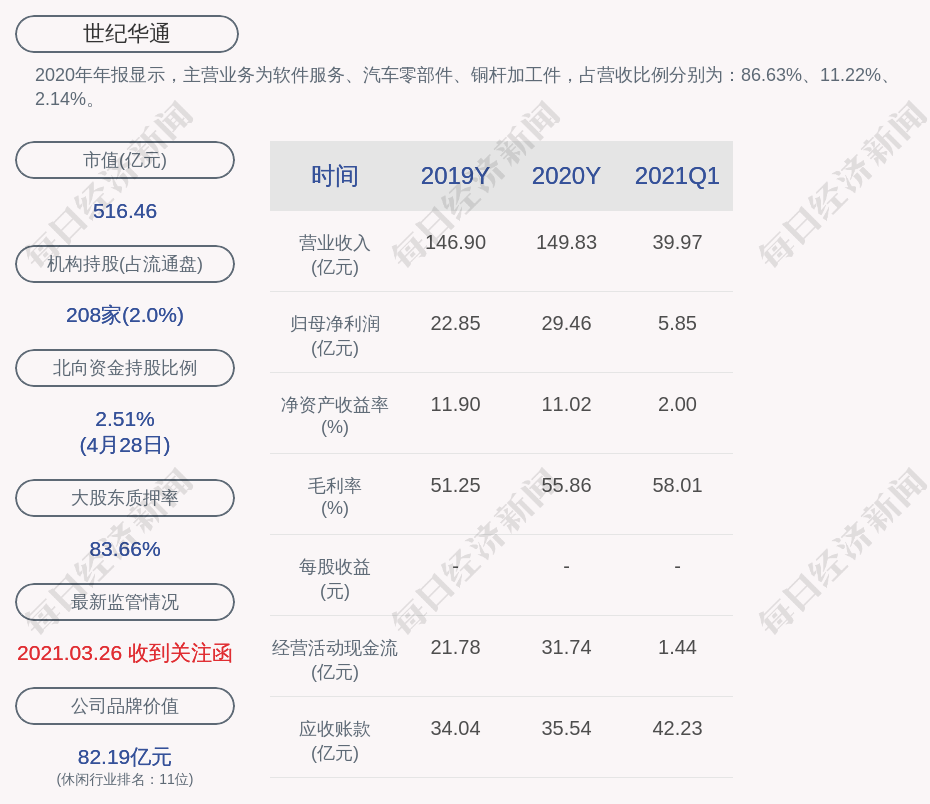Click ROE value 11.02

[x=566, y=404]
